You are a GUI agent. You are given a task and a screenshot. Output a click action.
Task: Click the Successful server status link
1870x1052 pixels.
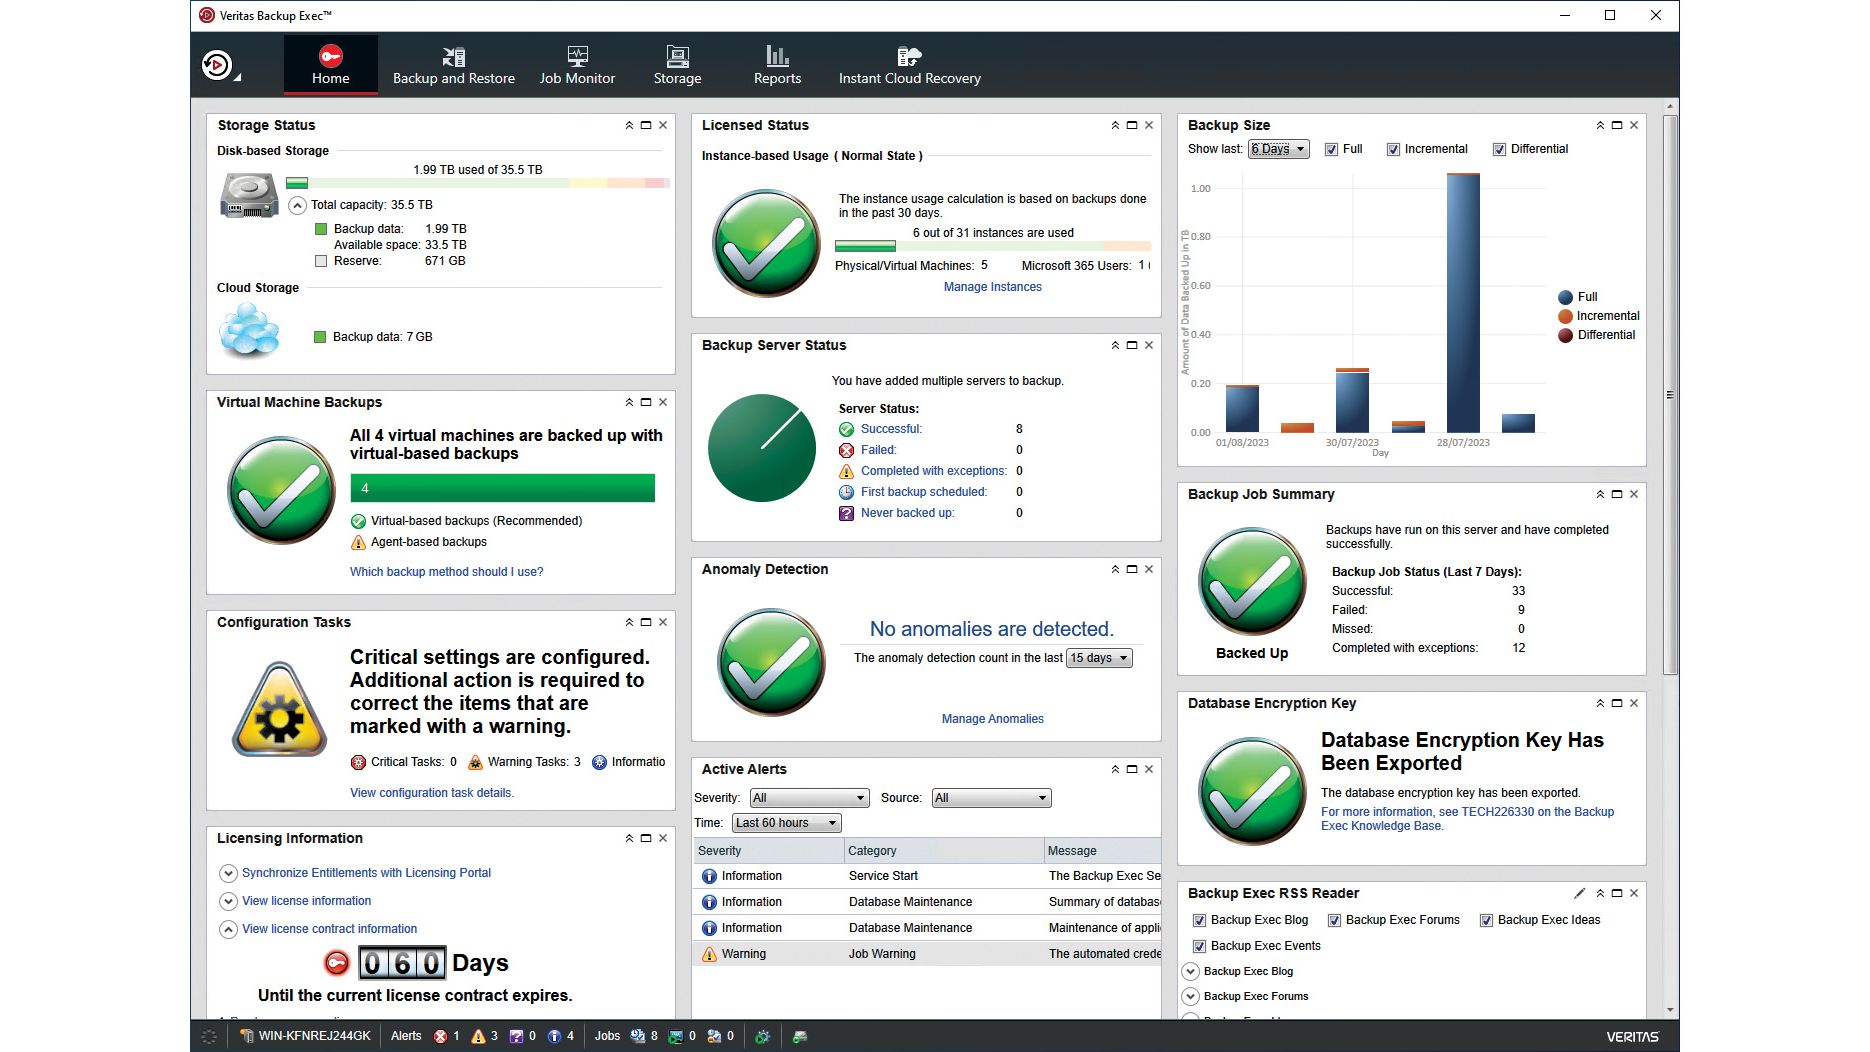point(892,429)
